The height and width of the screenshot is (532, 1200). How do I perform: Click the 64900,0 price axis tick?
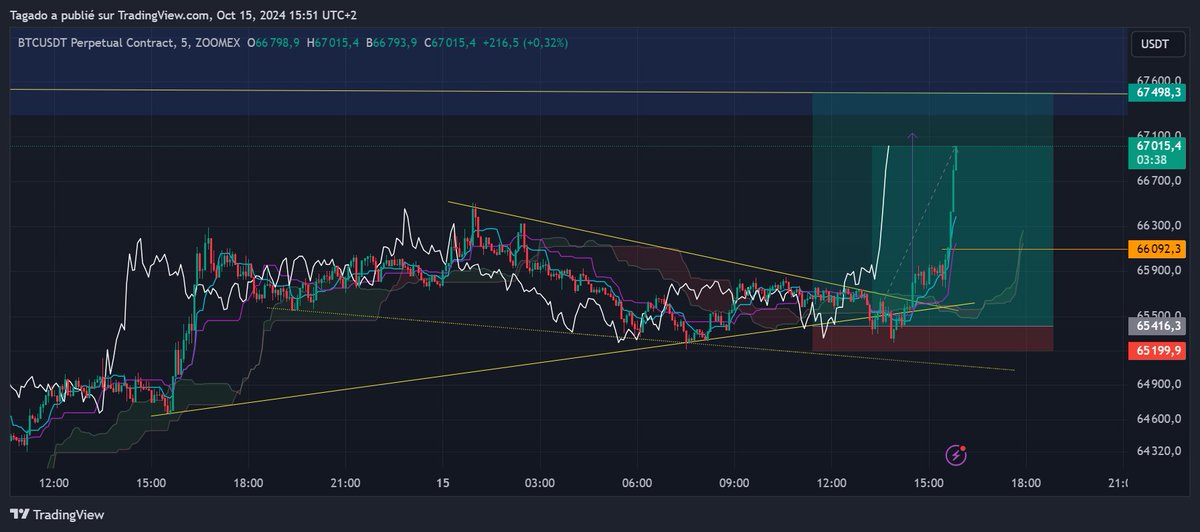click(x=1158, y=384)
